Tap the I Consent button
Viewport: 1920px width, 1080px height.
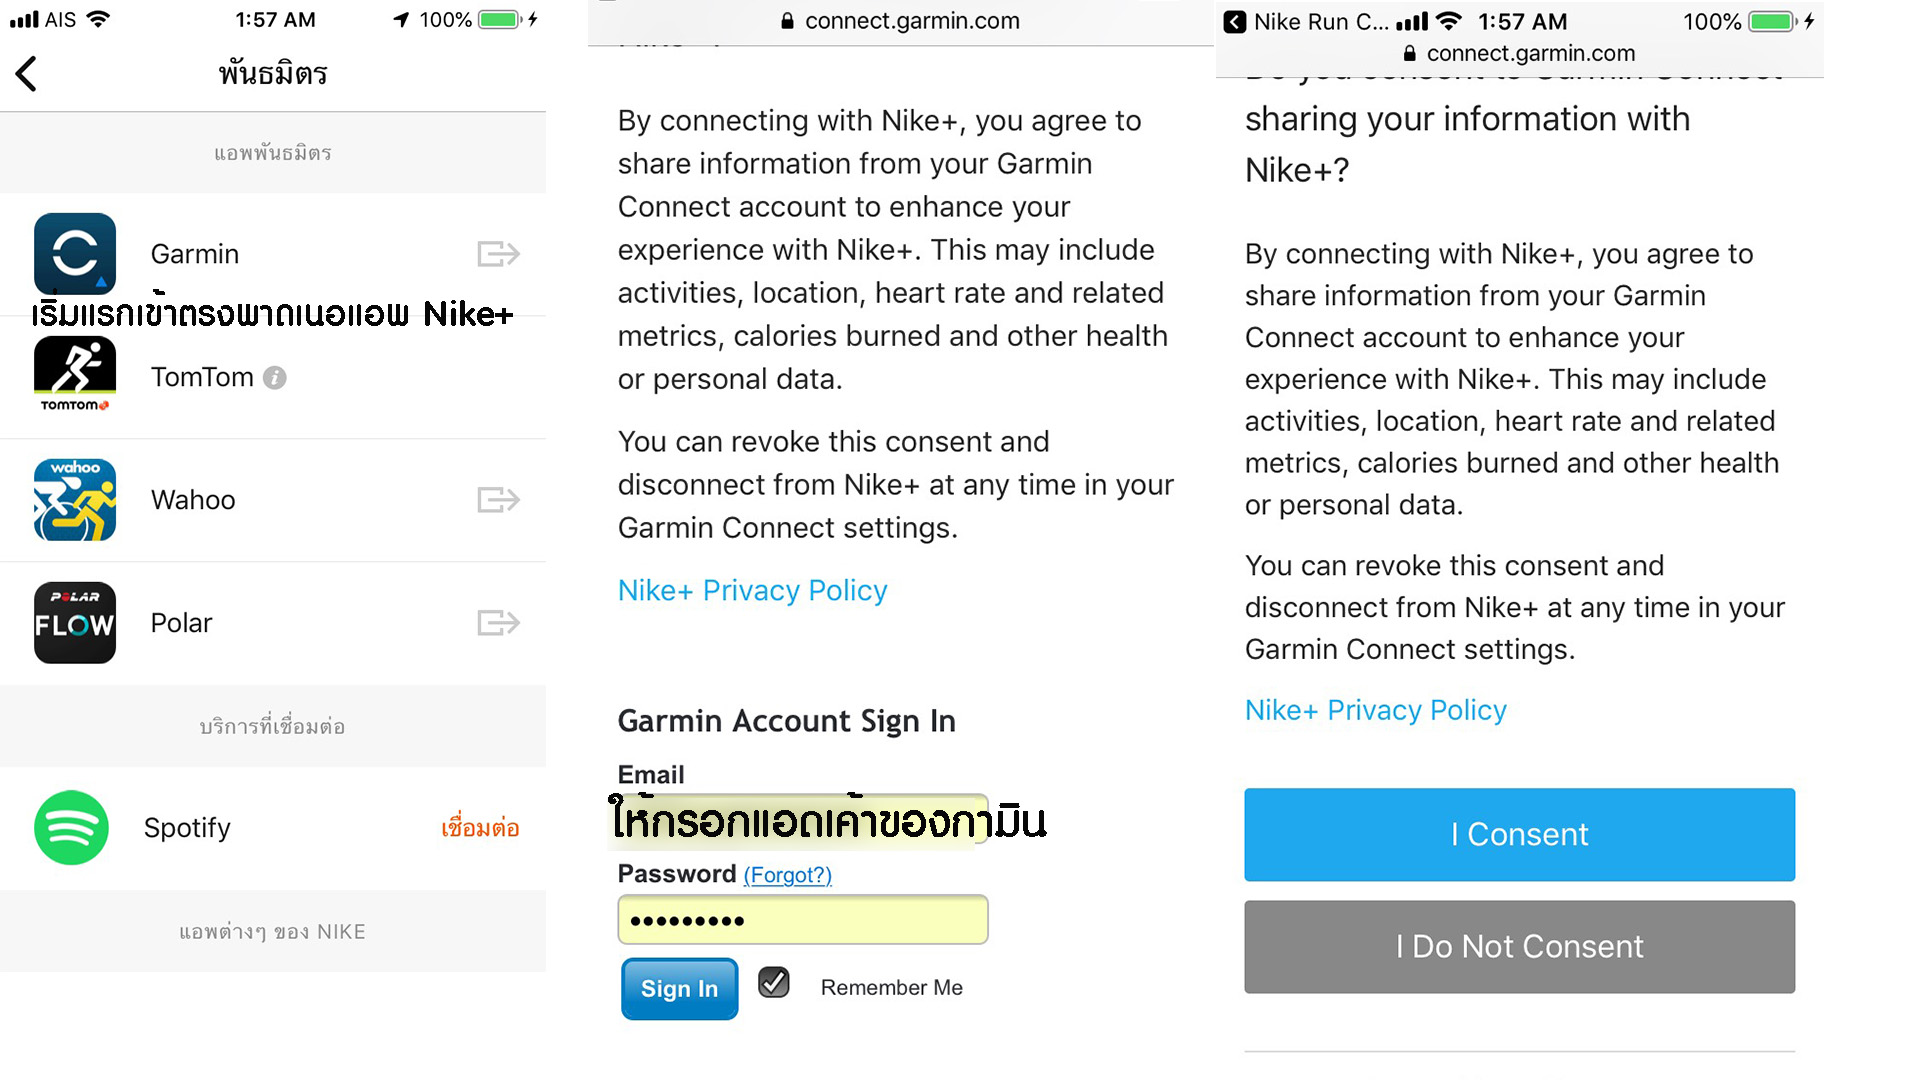tap(1519, 835)
